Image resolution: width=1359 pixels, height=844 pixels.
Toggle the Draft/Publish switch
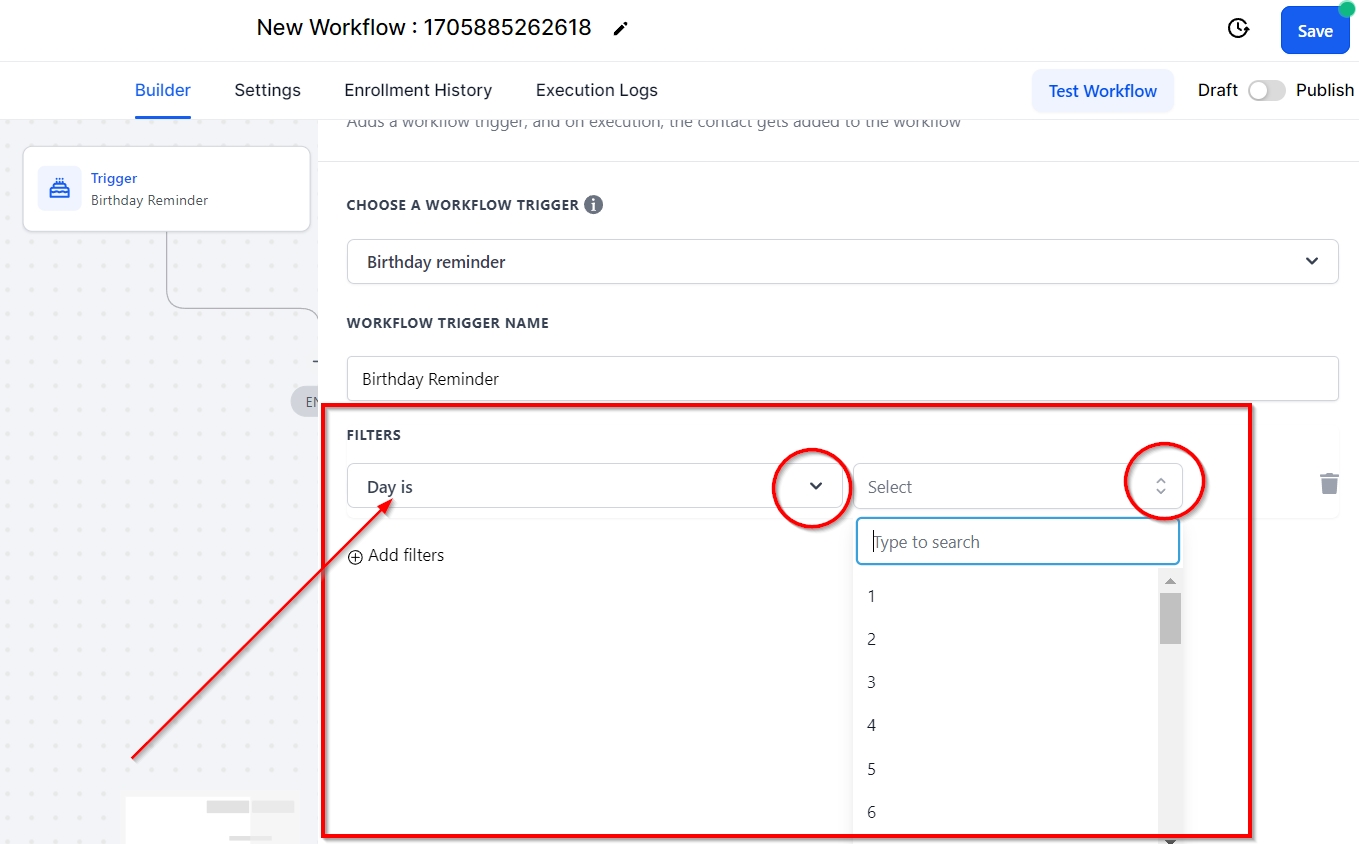1266,91
